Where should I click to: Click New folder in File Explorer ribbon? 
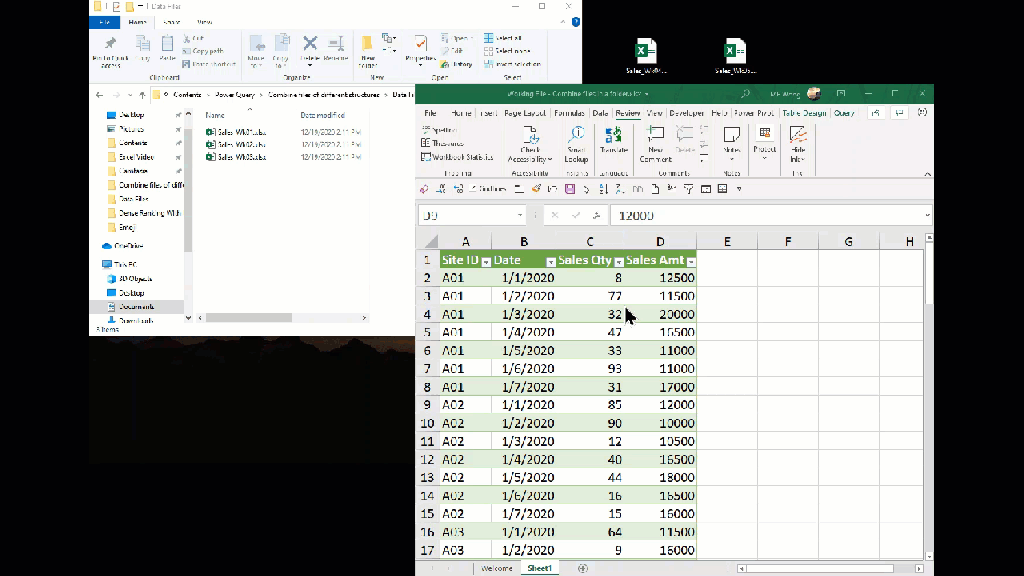pos(367,47)
